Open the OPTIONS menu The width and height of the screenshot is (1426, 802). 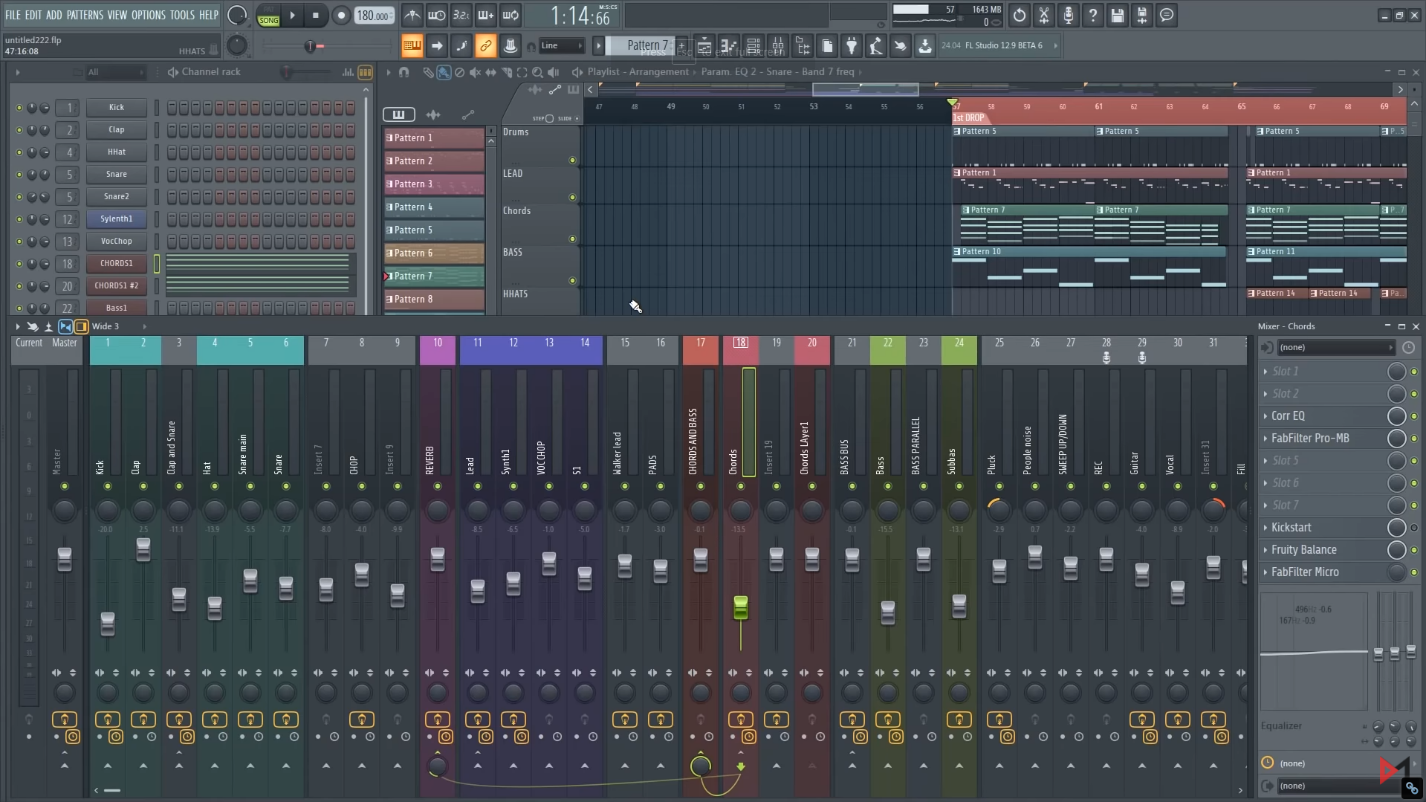click(x=148, y=15)
